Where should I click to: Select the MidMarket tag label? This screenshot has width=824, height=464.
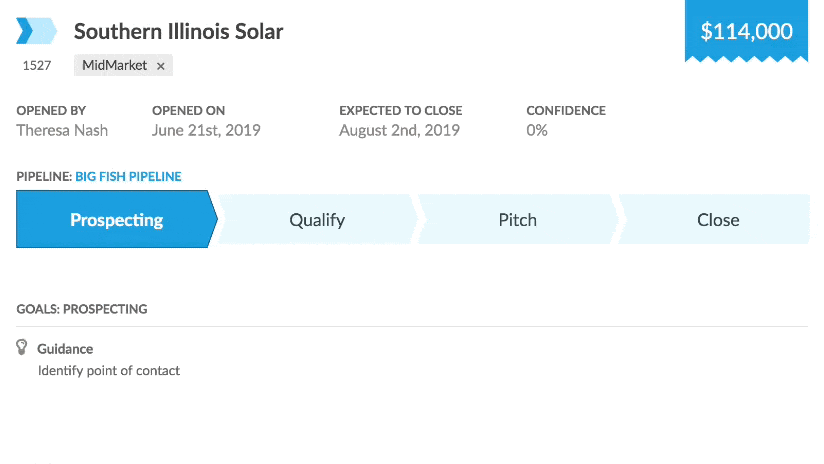[114, 65]
